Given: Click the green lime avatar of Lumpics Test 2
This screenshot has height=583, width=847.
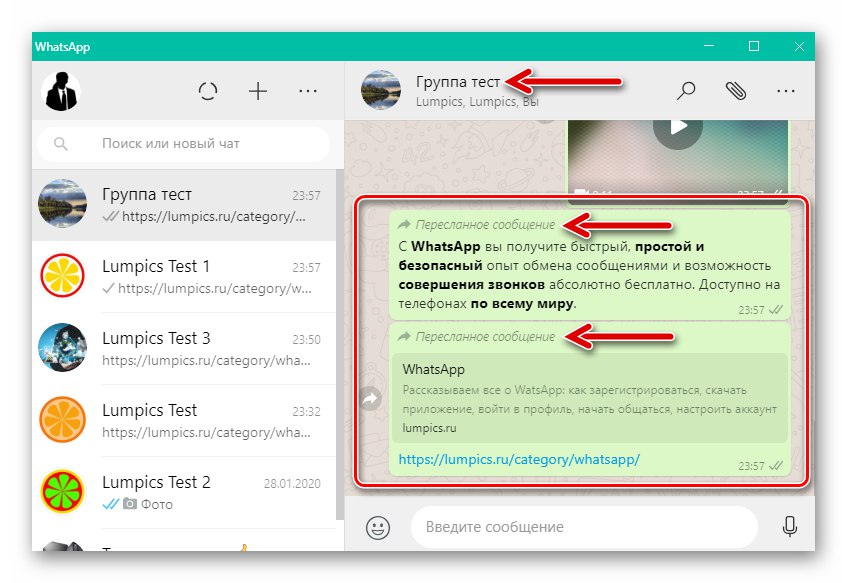Looking at the screenshot, I should 63,492.
